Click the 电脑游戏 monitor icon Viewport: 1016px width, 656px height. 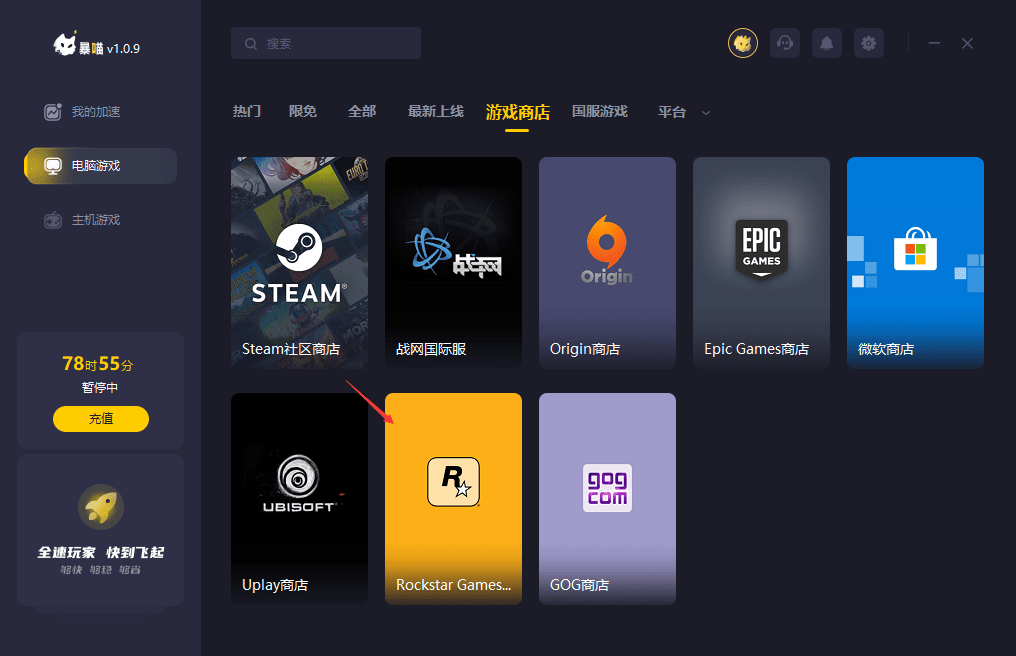52,166
